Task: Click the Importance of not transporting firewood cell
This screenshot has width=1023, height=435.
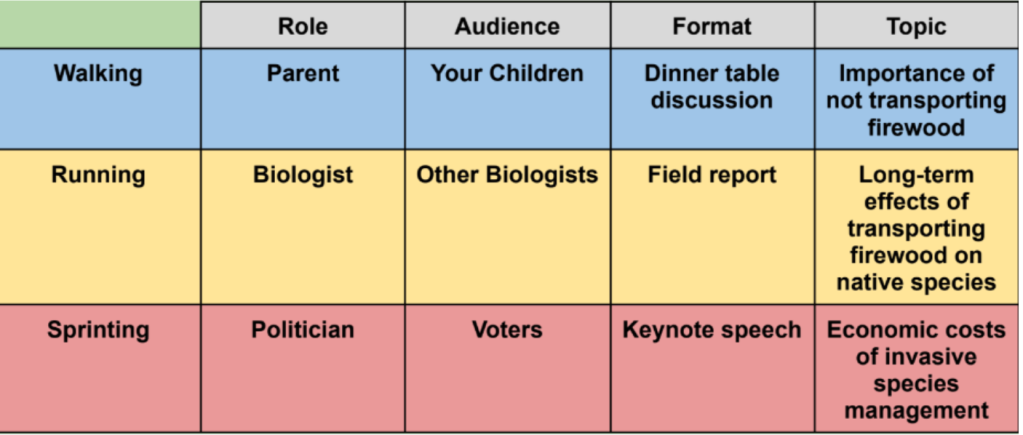Action: click(x=916, y=100)
